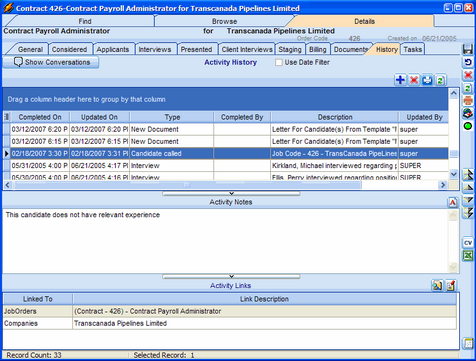Delete activity using red X above the grid

point(414,80)
